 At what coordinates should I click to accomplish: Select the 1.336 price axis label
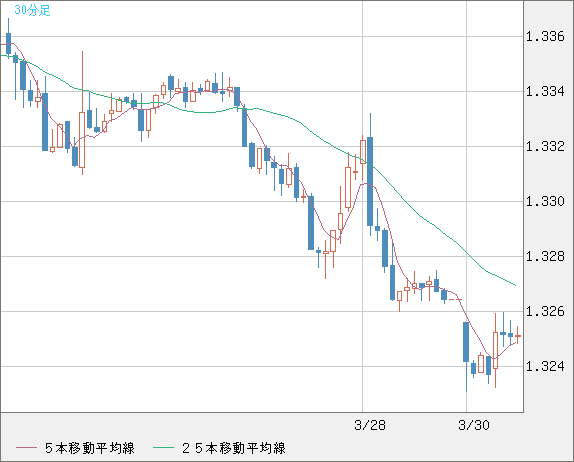545,36
